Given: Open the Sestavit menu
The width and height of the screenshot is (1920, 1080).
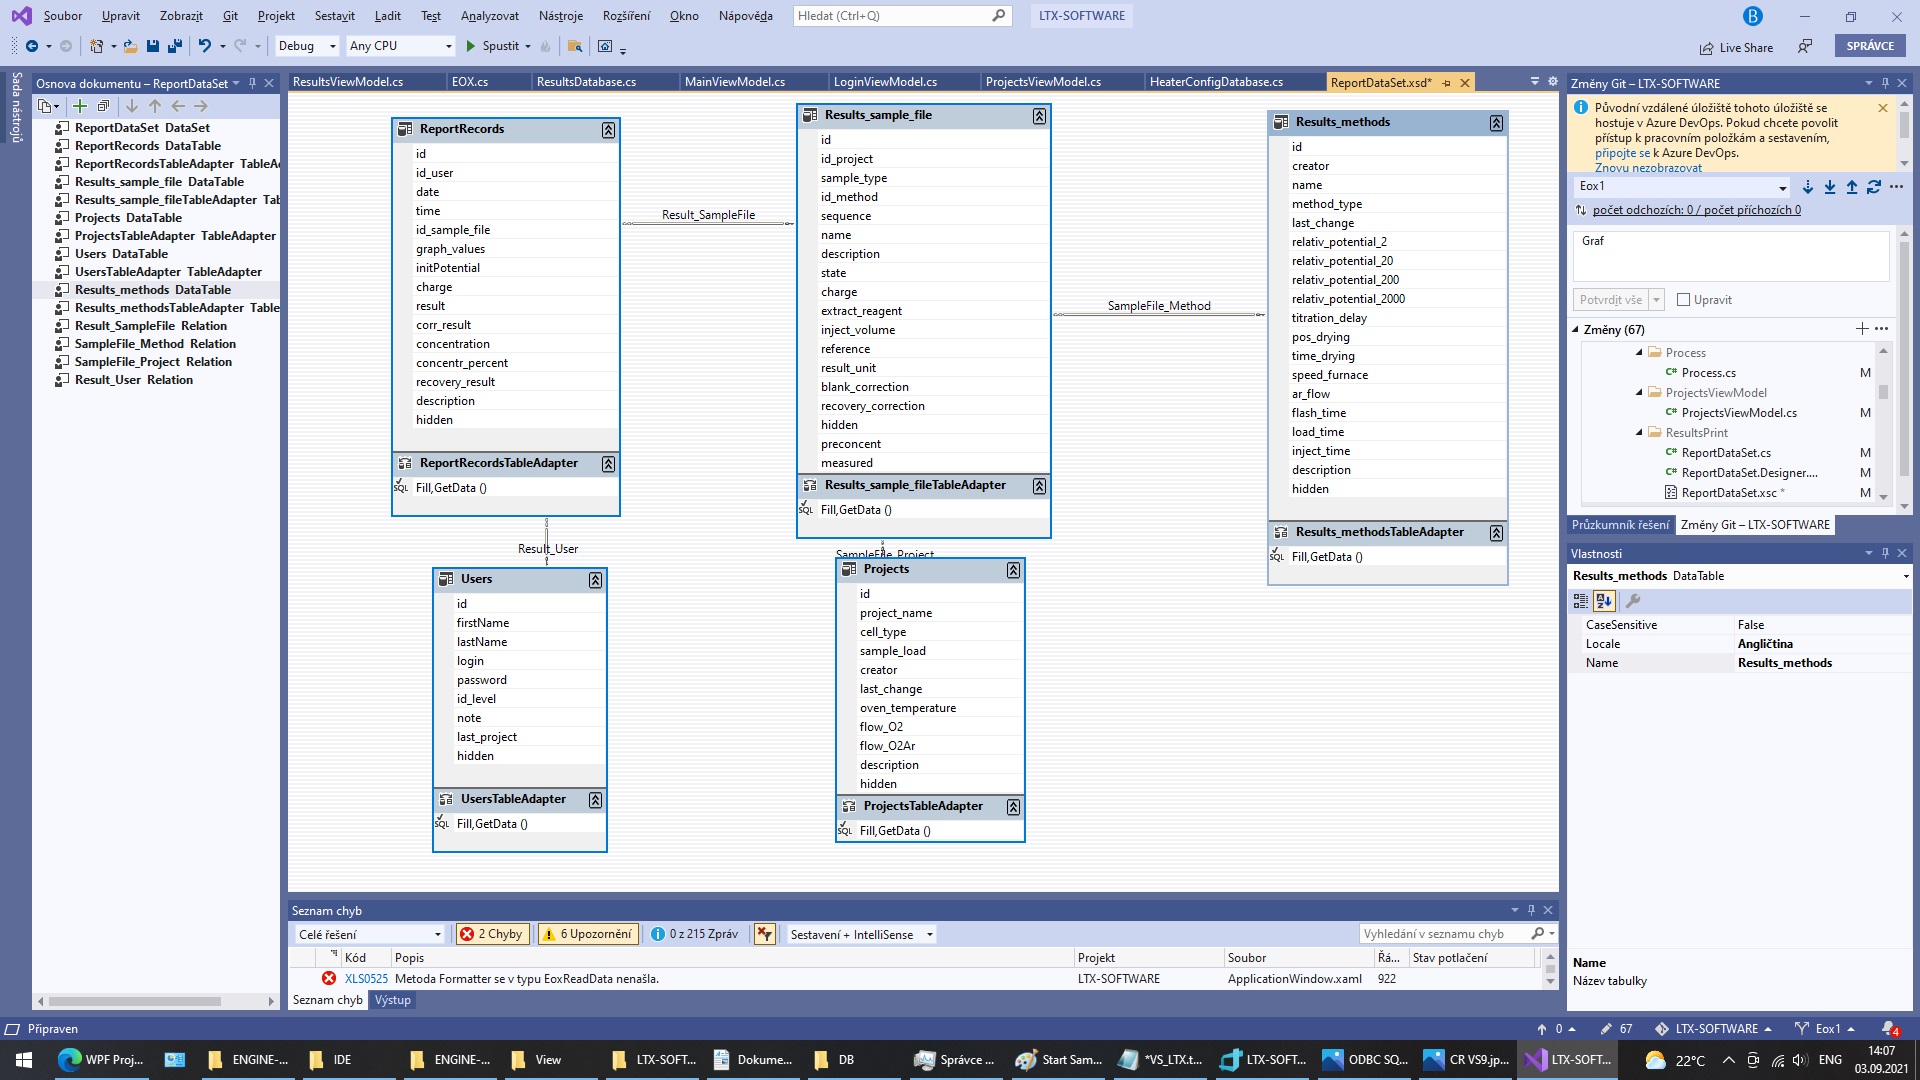Looking at the screenshot, I should [x=334, y=16].
